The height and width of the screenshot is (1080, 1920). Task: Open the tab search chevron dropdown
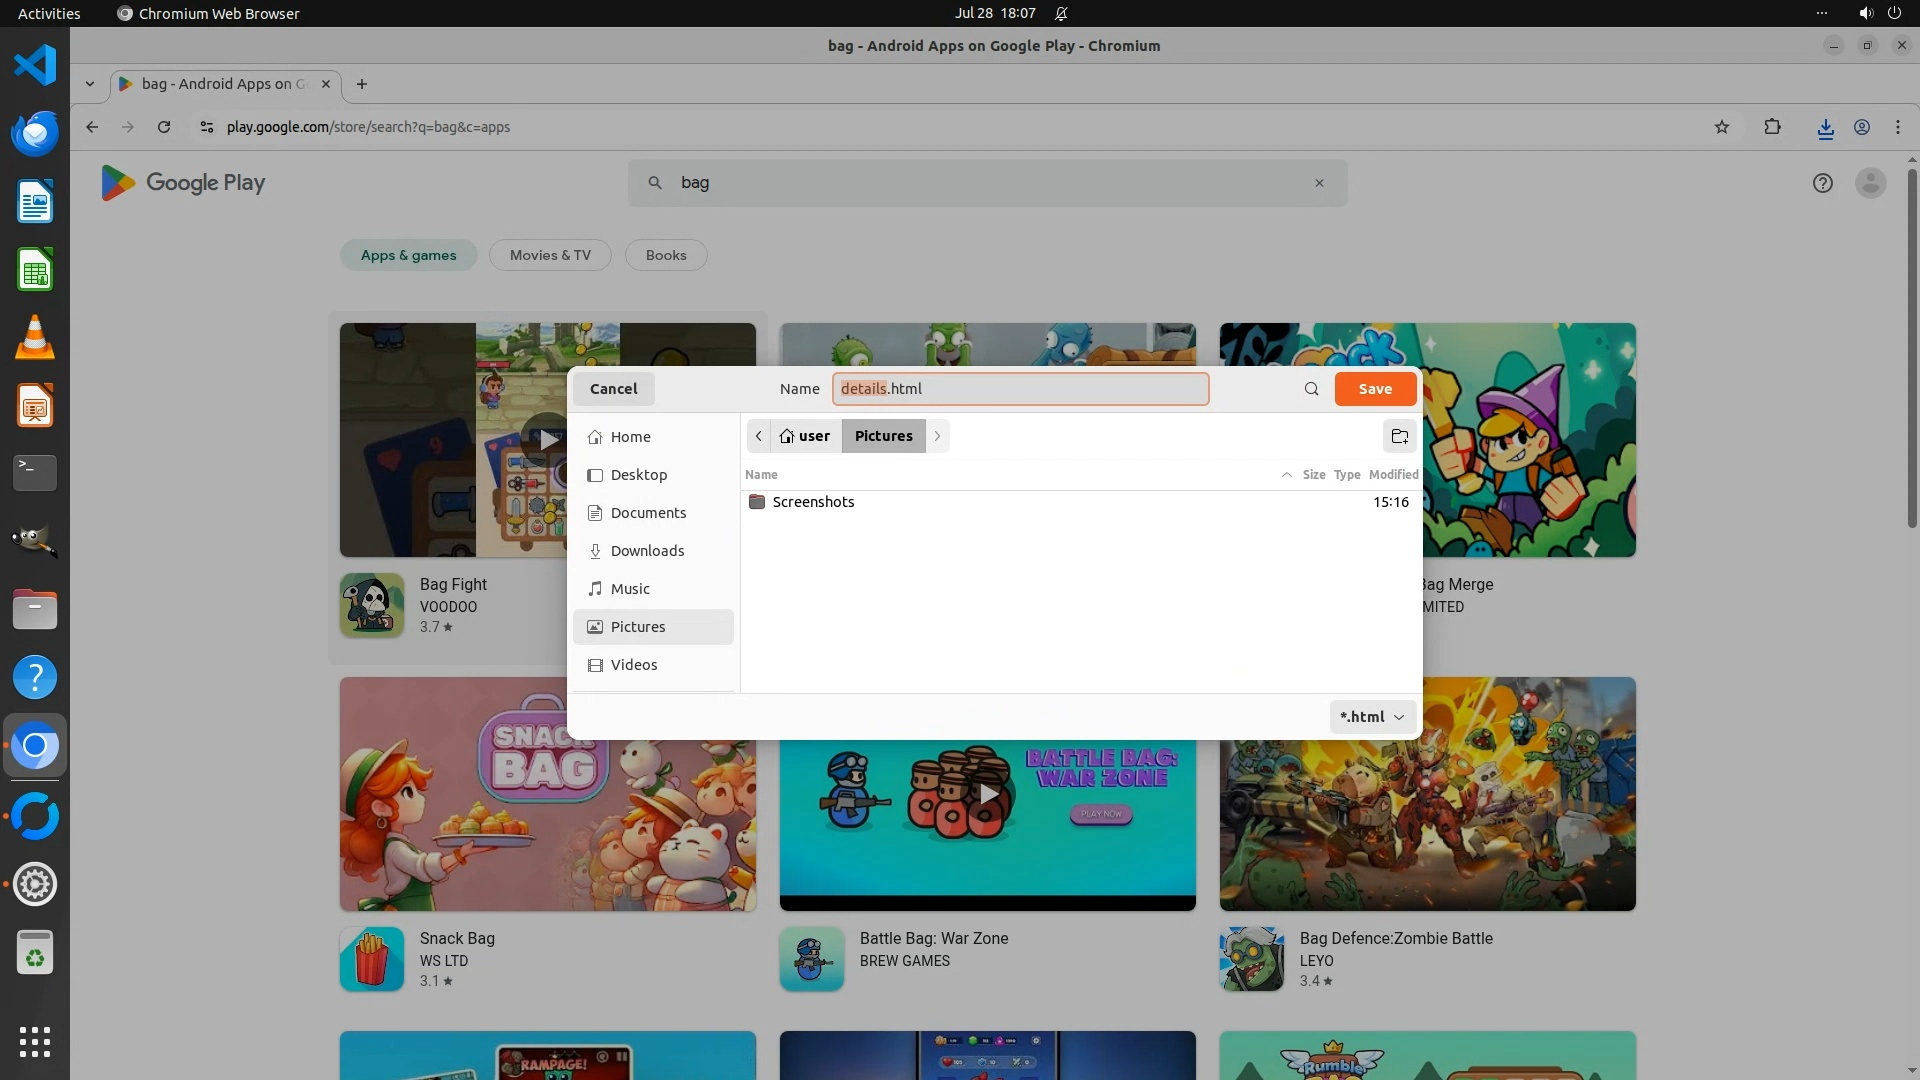pyautogui.click(x=90, y=84)
